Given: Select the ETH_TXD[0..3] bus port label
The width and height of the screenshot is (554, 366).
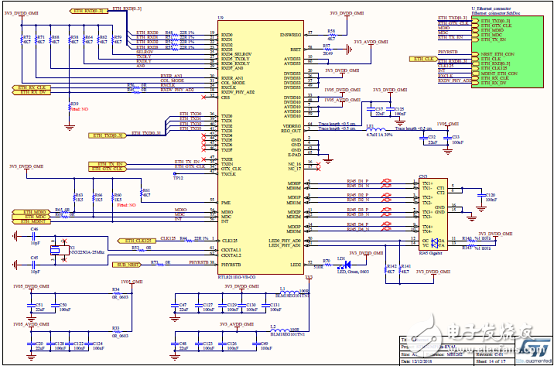Looking at the screenshot, I should (x=107, y=136).
